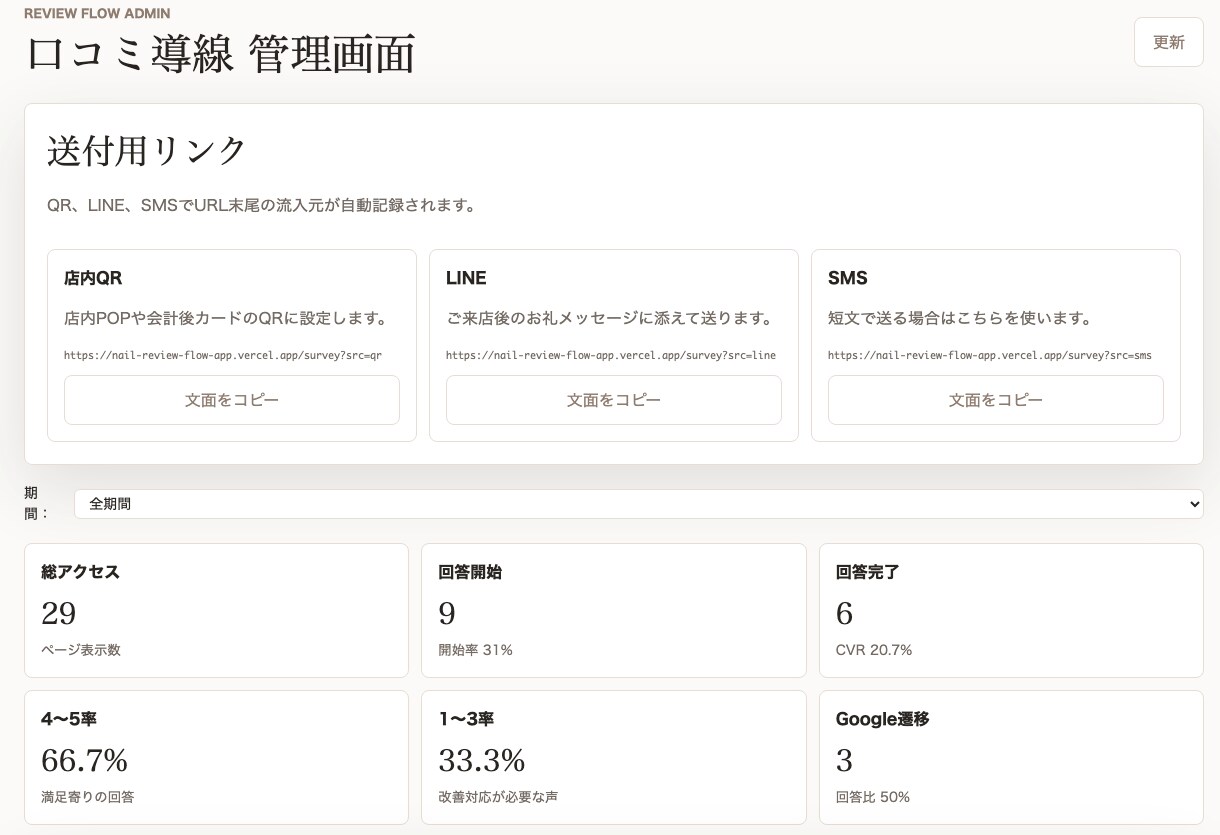Viewport: 1220px width, 835px height.
Task: Click the QR、LINE、SMS自動記録 explanation text
Action: [261, 206]
